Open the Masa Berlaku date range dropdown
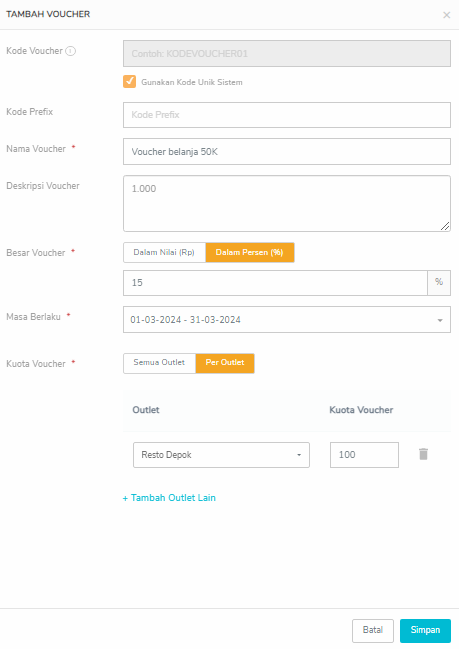 coord(287,320)
